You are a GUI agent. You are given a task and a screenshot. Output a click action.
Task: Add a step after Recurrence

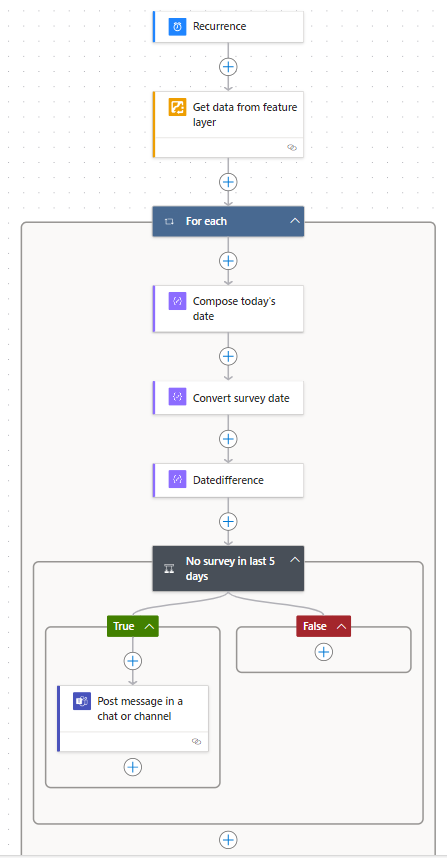228,67
